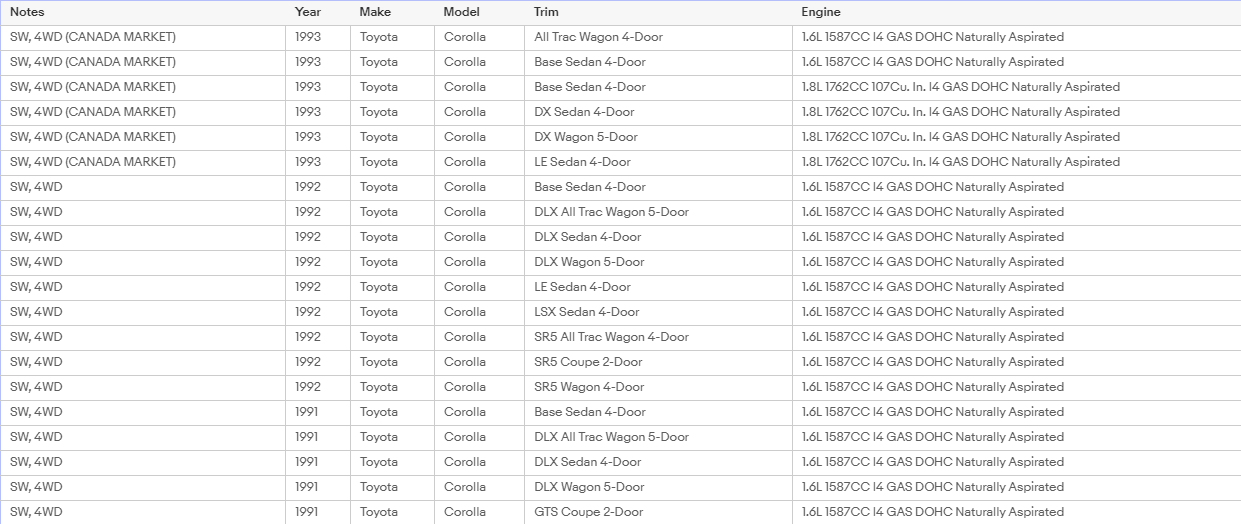The height and width of the screenshot is (524, 1241).
Task: Click the Toyota cell in the 1992 LE Sedan row
Action: [x=392, y=287]
